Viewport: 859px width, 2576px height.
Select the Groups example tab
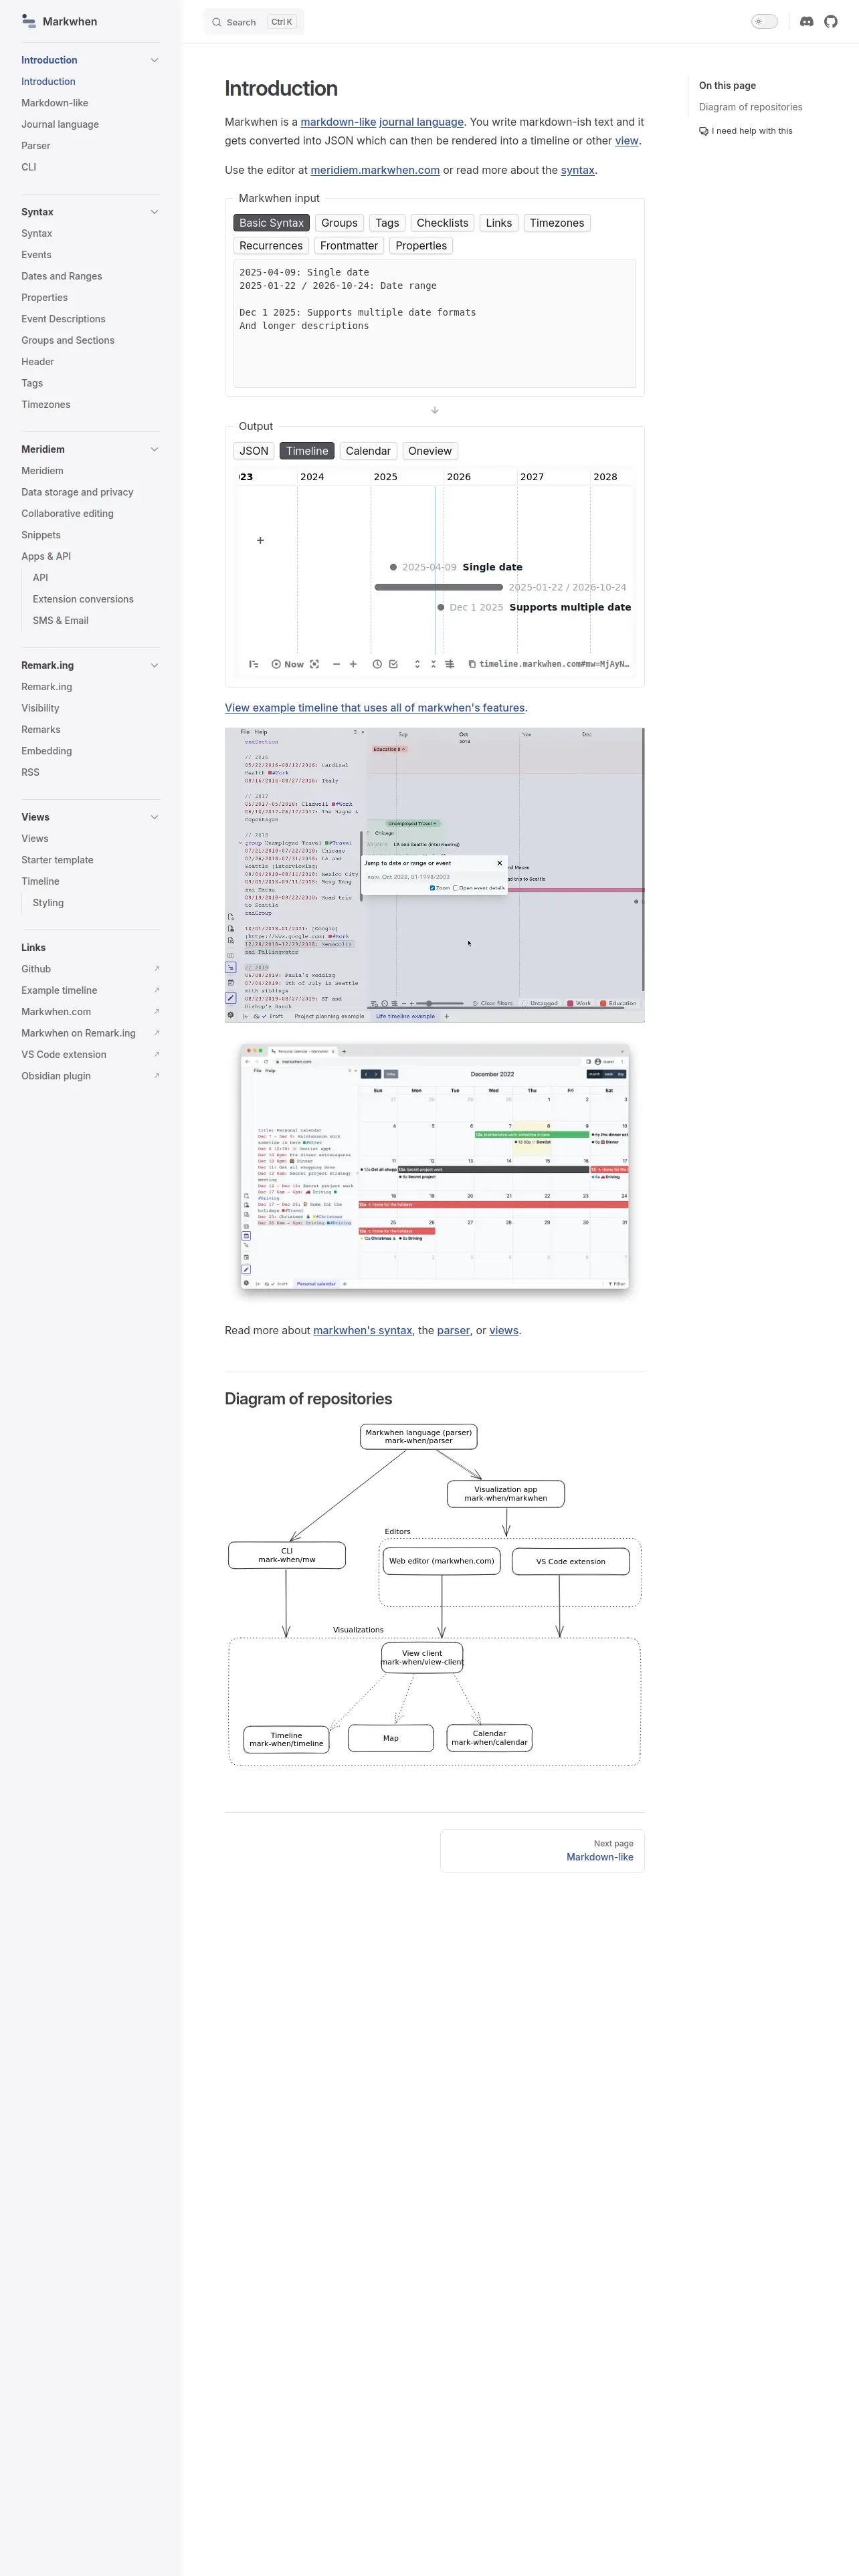click(x=339, y=223)
